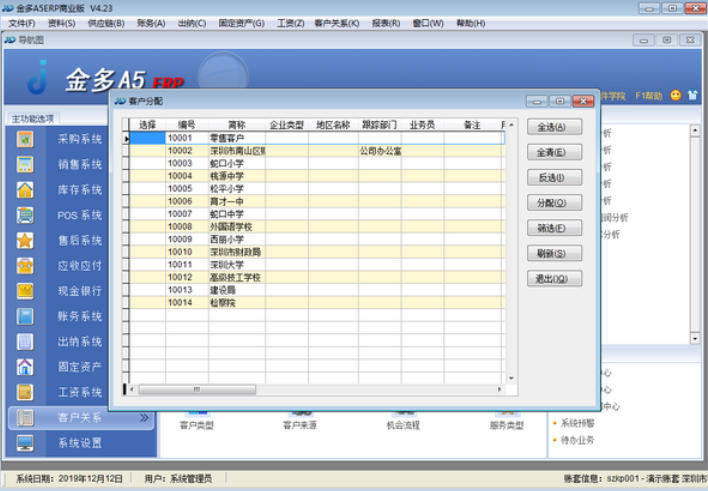This screenshot has height=491, width=708.
Task: Open the 客户关系 phone icon
Action: click(25, 417)
